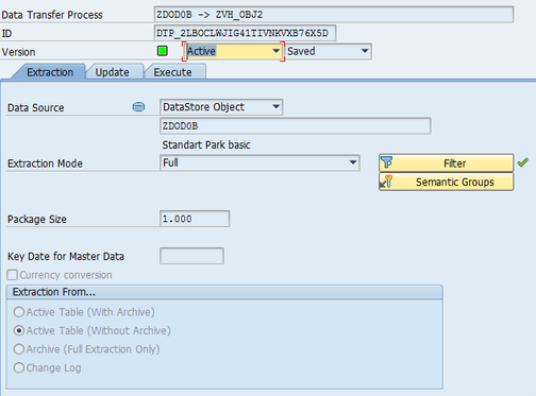Enable the Currency conversion checkbox

[x=12, y=275]
